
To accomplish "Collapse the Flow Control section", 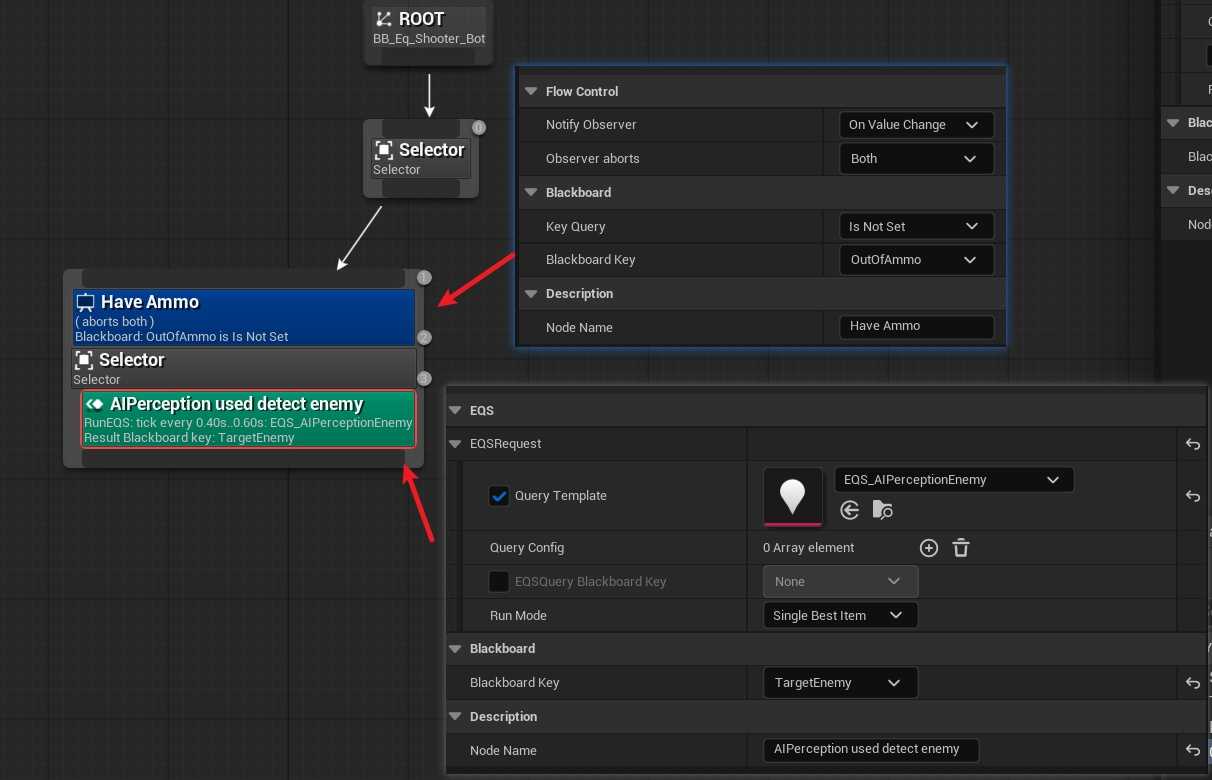I will (531, 91).
